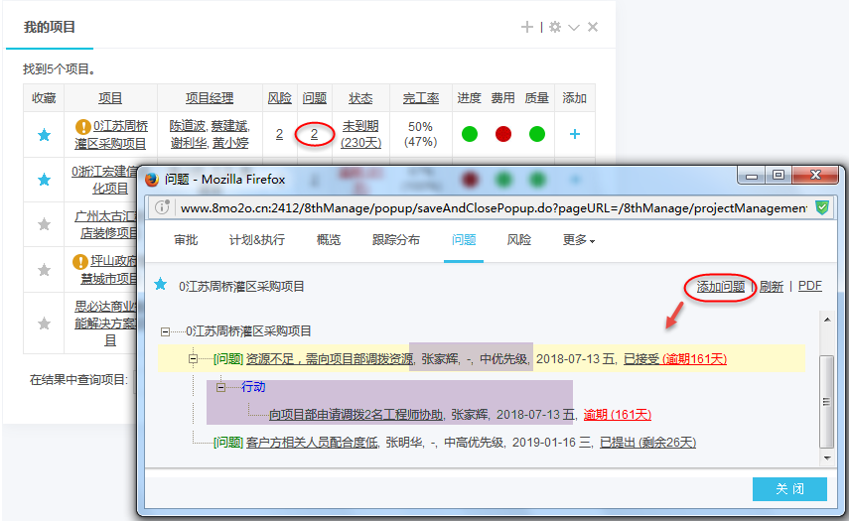
Task: Click the red 费用 status indicator
Action: (503, 134)
